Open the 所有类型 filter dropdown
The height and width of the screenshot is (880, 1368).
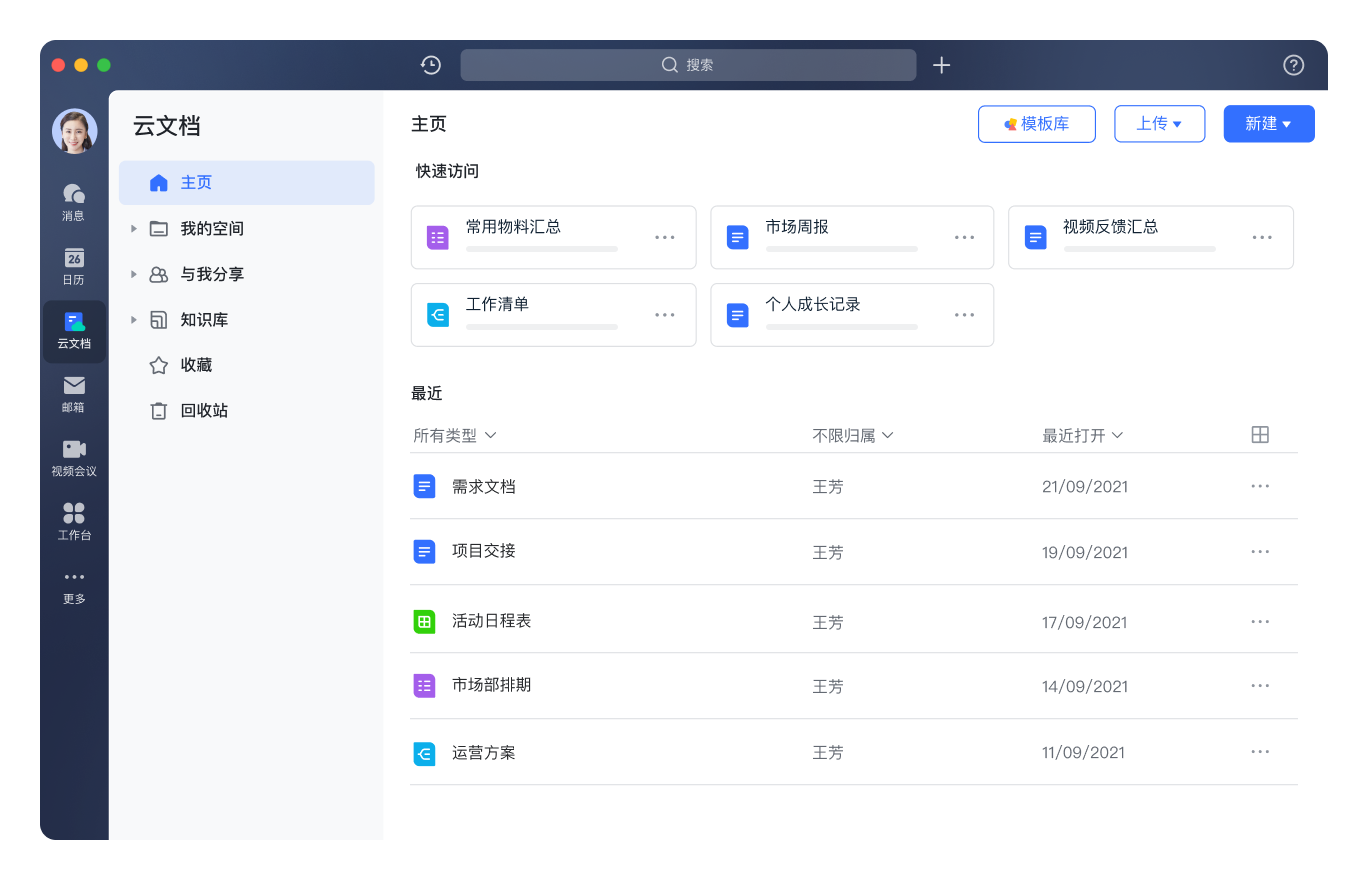(455, 436)
